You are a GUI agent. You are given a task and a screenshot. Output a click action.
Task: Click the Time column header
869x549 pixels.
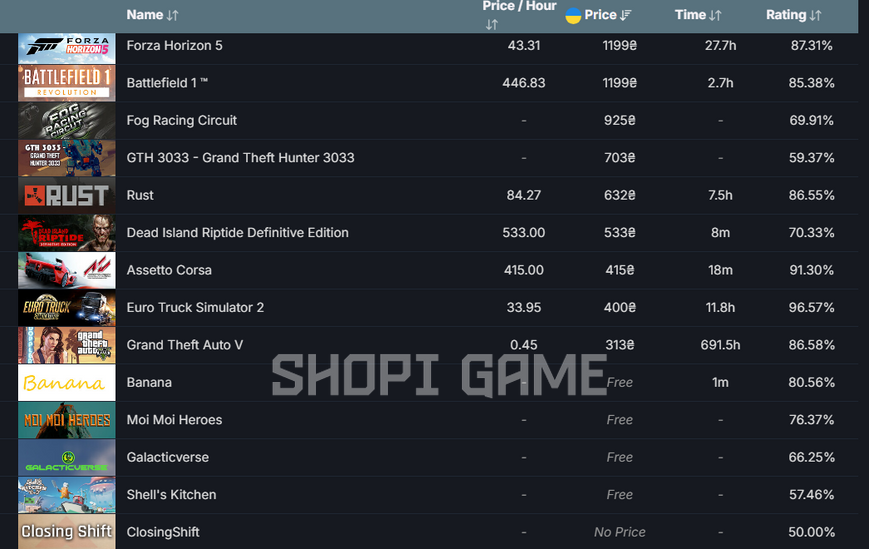point(690,15)
